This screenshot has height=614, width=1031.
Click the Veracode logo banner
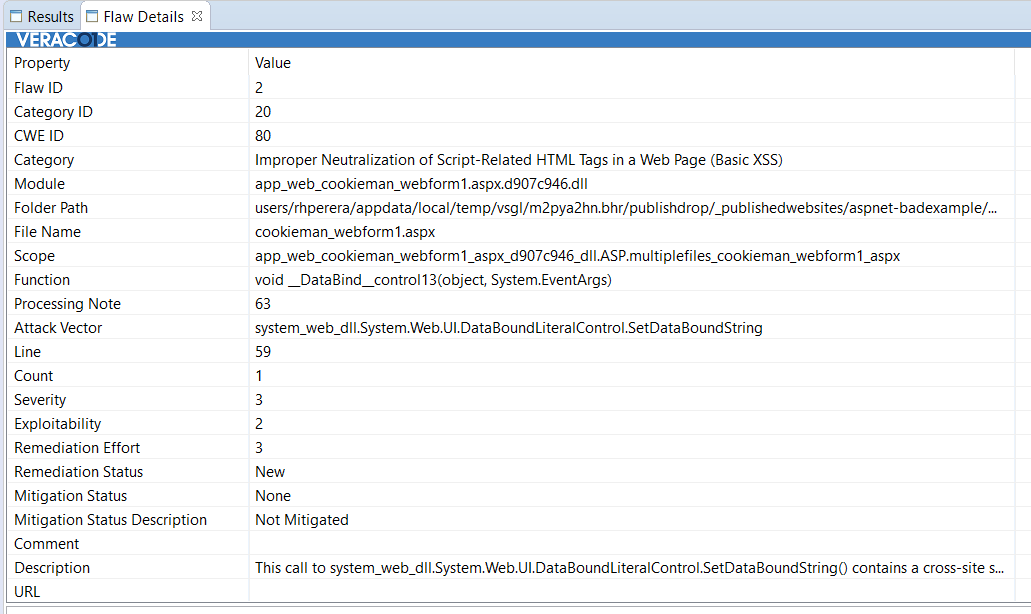click(x=66, y=40)
